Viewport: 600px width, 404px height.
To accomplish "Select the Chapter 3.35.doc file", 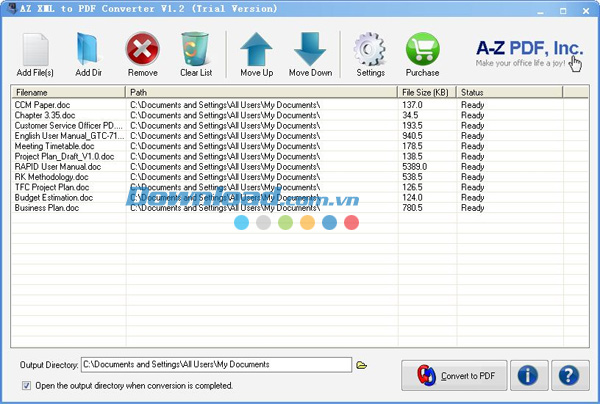I will coord(45,115).
